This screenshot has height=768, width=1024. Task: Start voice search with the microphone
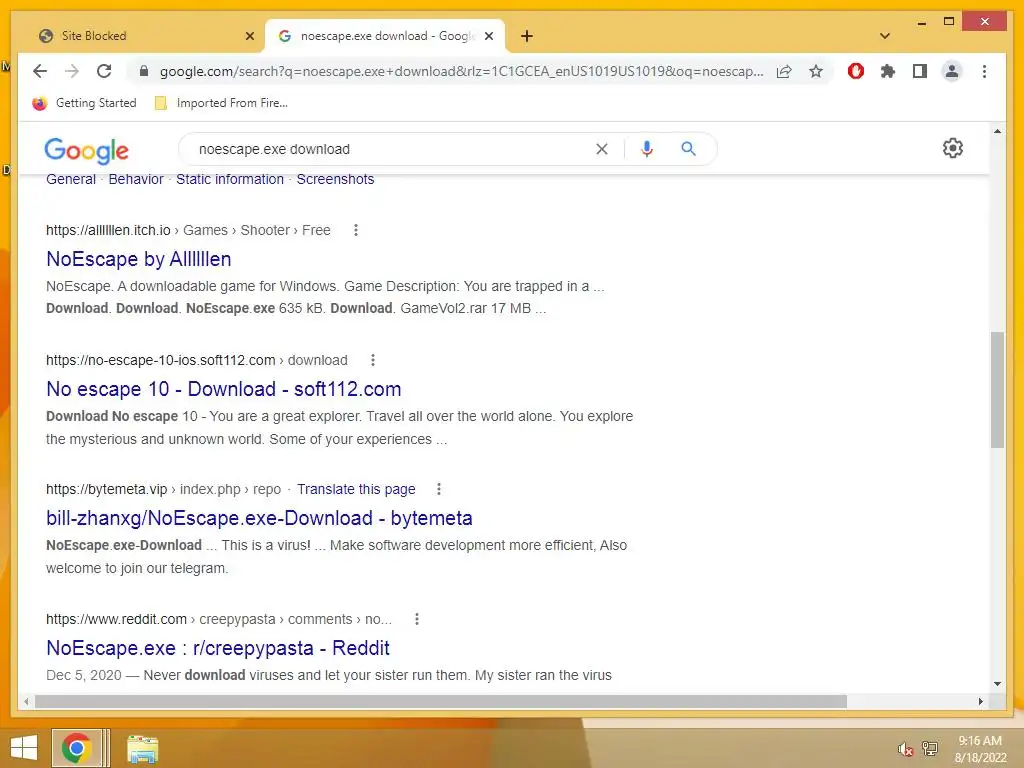647,149
